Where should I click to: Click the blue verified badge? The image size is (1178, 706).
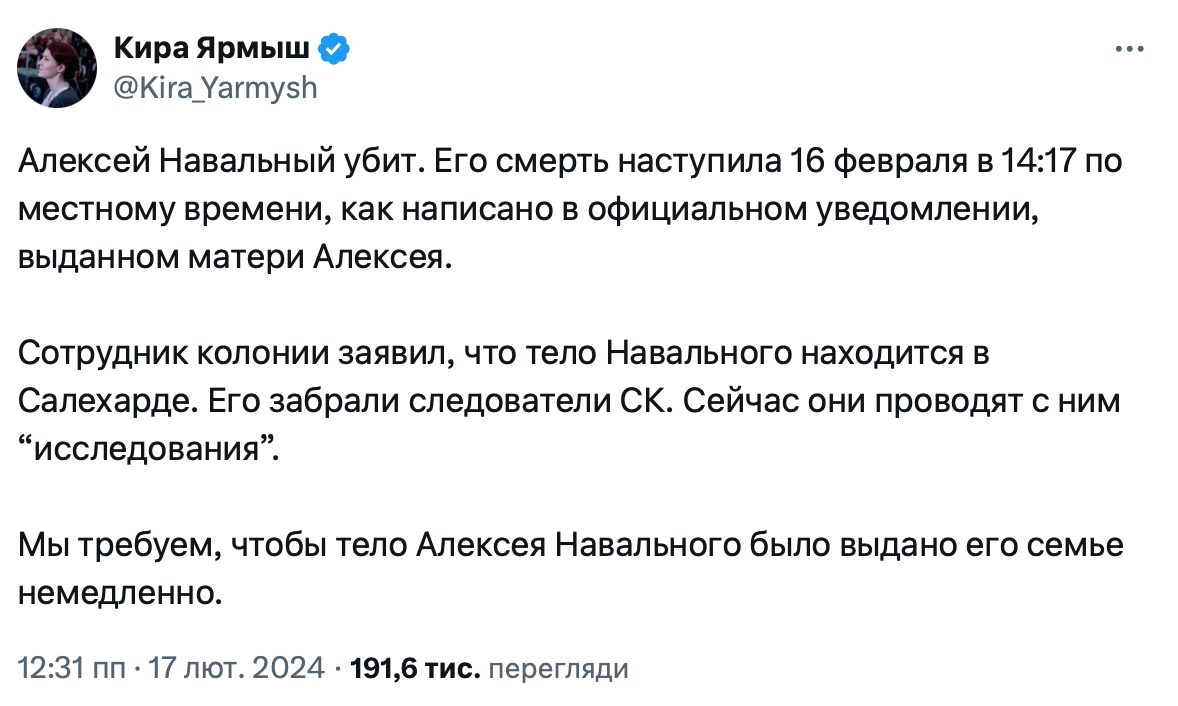coord(333,49)
